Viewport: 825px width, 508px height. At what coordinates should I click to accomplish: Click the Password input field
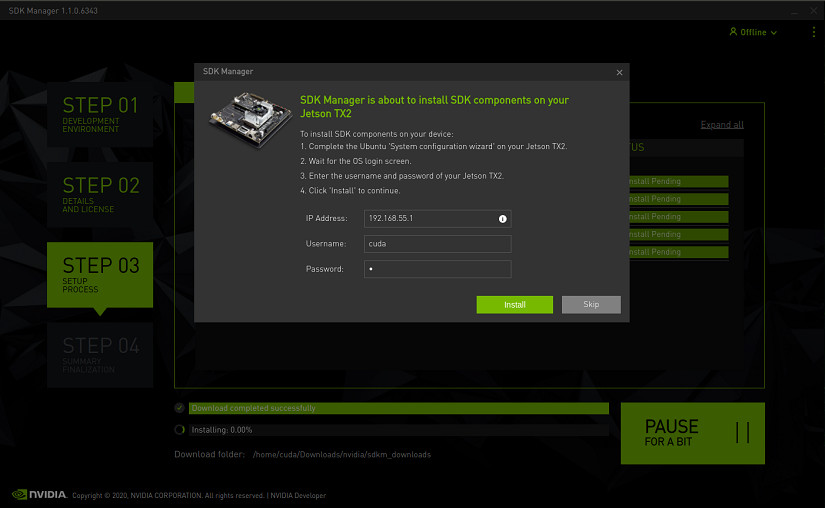pos(437,269)
